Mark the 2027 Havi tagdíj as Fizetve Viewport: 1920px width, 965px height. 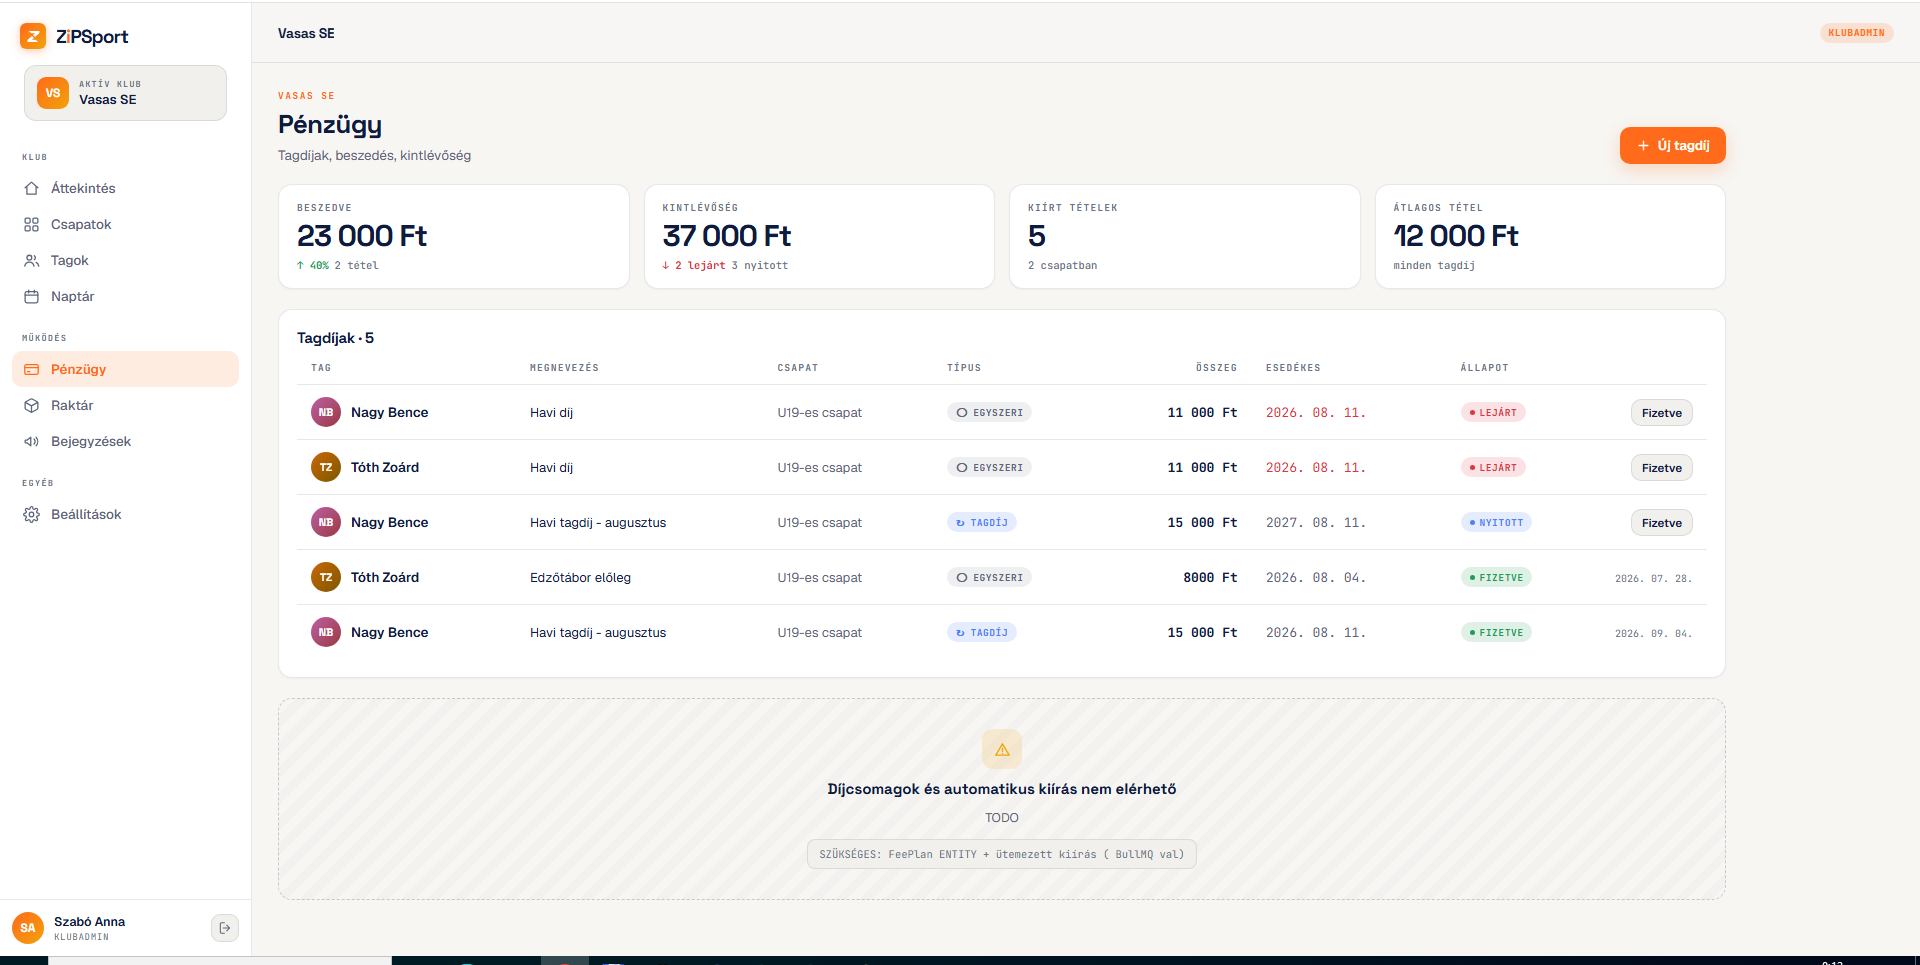1662,522
